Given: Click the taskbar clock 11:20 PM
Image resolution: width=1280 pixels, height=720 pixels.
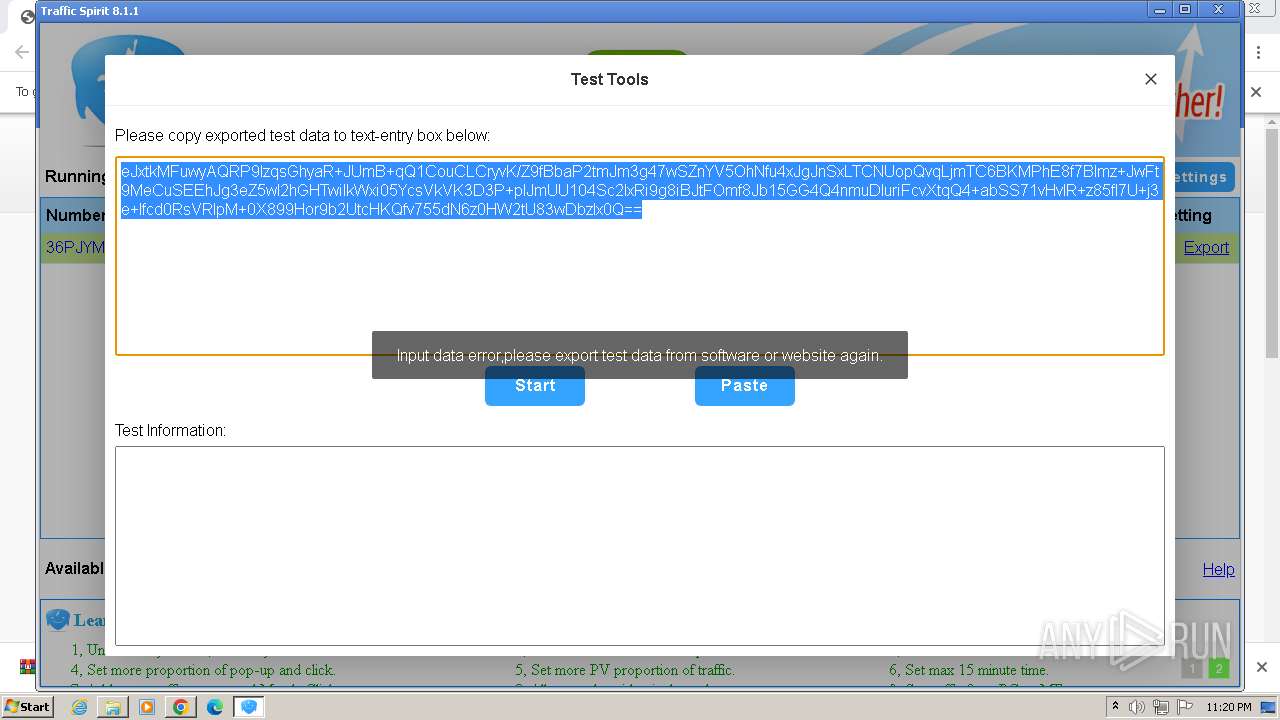Looking at the screenshot, I should 1229,707.
